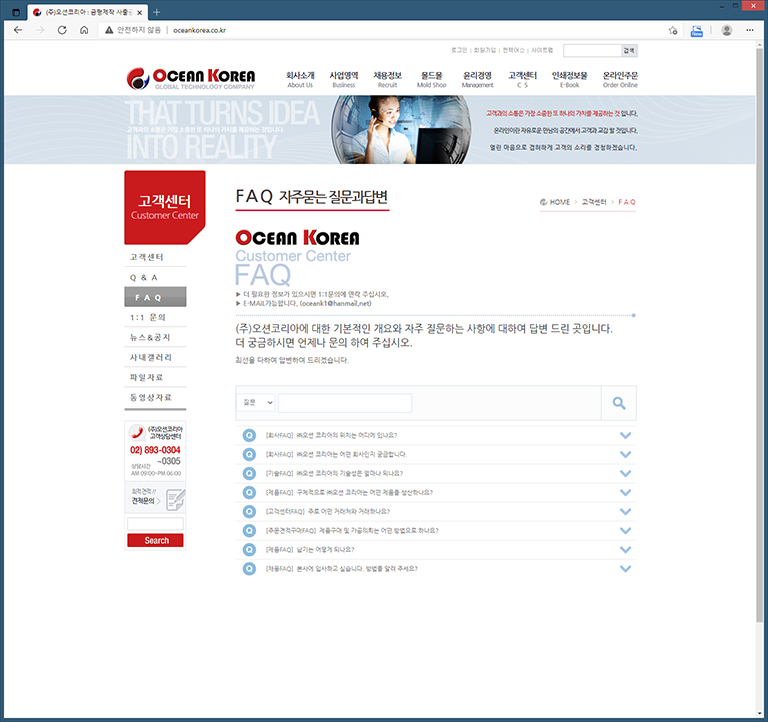The height and width of the screenshot is (722, 768).
Task: Expand the 기술FAQ question chevron
Action: [626, 473]
